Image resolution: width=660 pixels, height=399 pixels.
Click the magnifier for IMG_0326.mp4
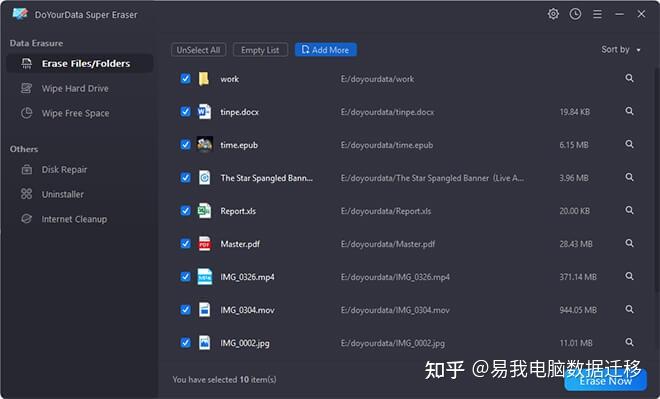coord(629,276)
